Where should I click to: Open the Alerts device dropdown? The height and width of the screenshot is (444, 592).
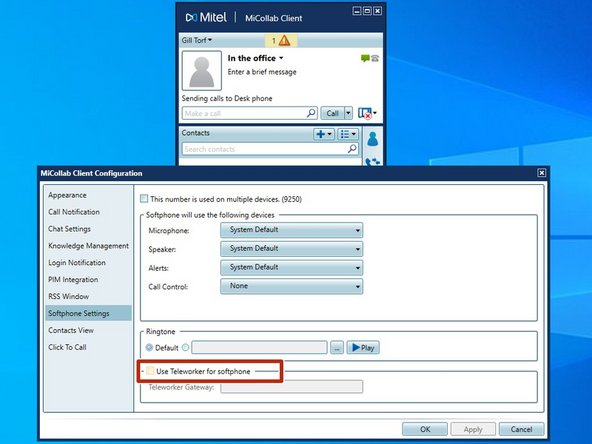coord(291,267)
